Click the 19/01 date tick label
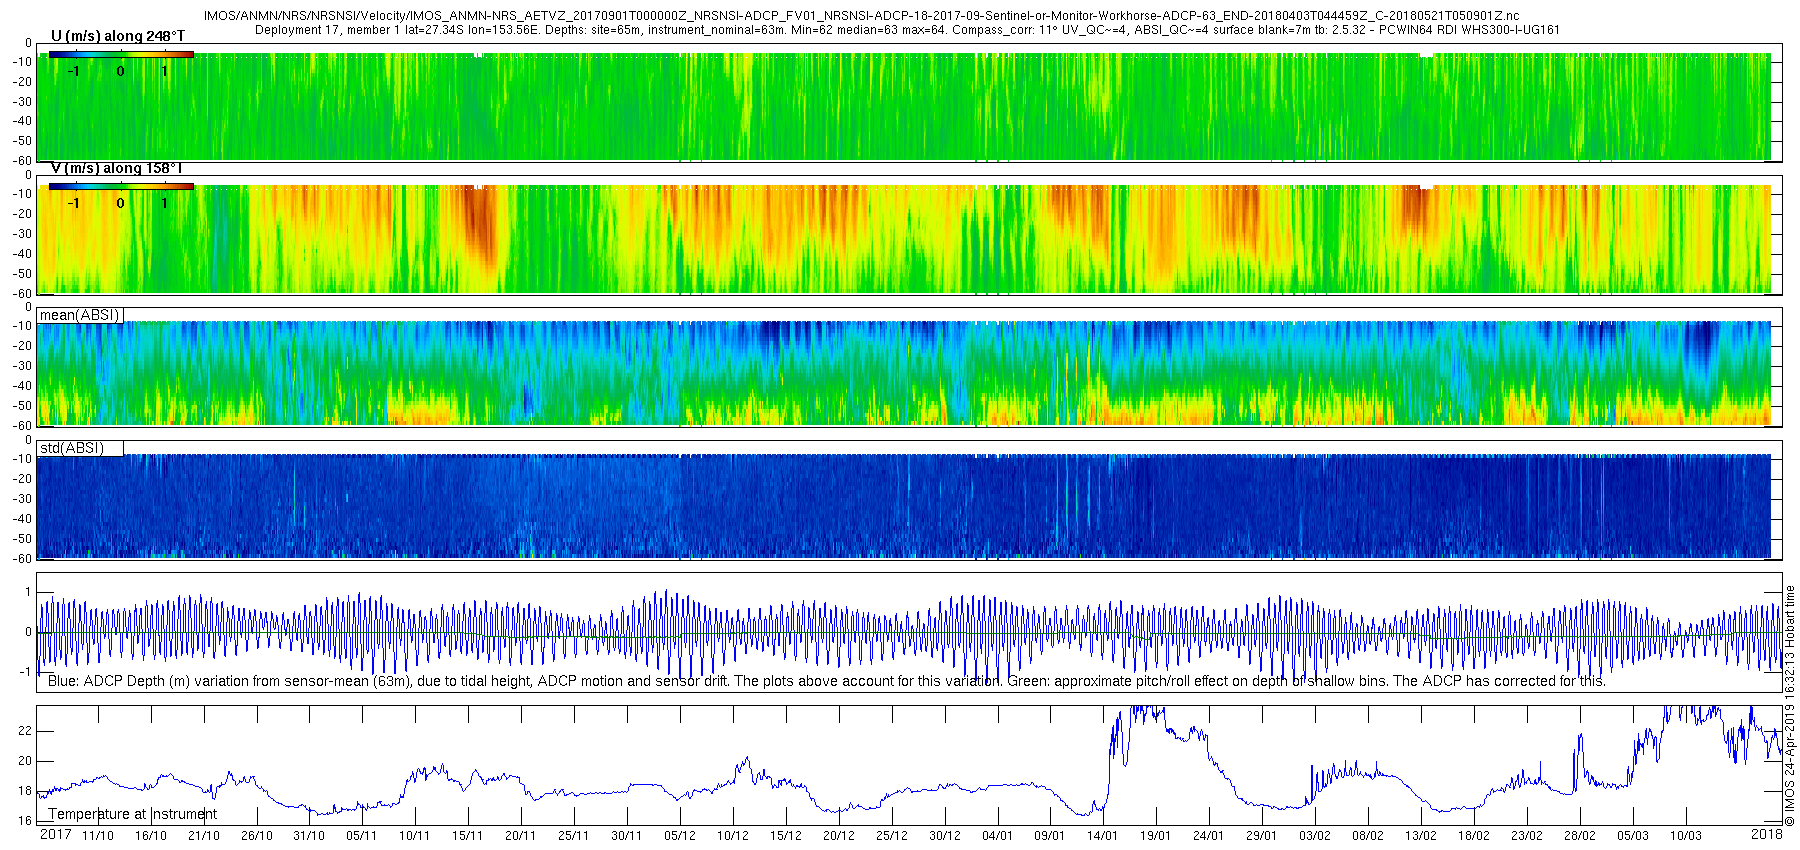The width and height of the screenshot is (1800, 850). click(1156, 836)
